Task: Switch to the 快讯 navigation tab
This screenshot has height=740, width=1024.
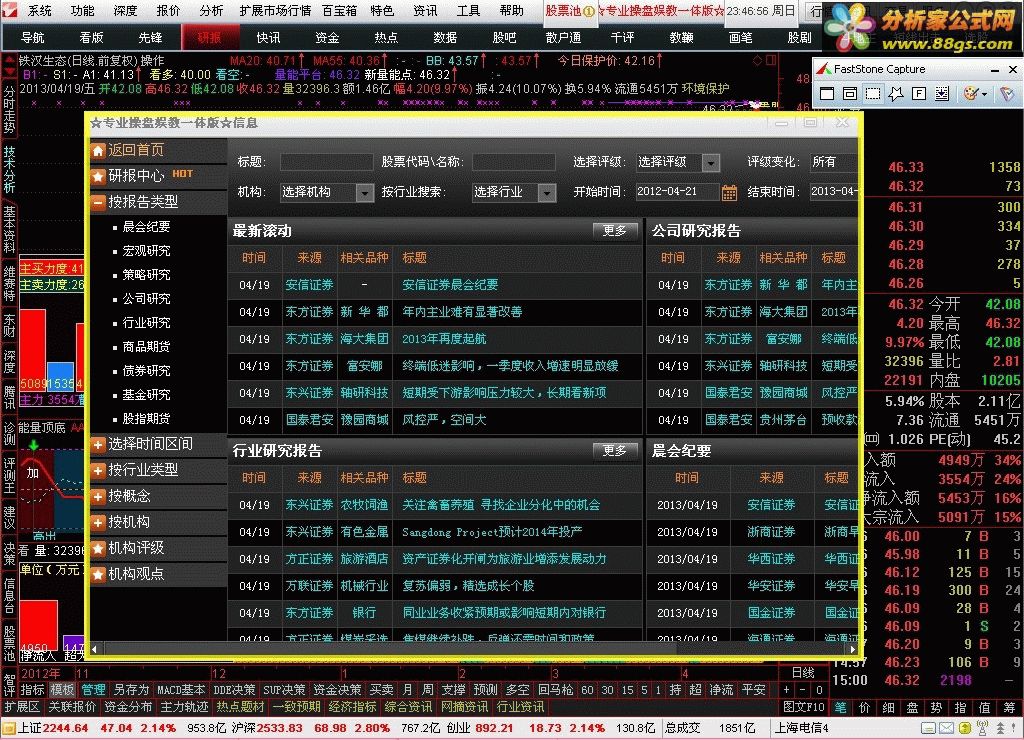Action: point(268,38)
